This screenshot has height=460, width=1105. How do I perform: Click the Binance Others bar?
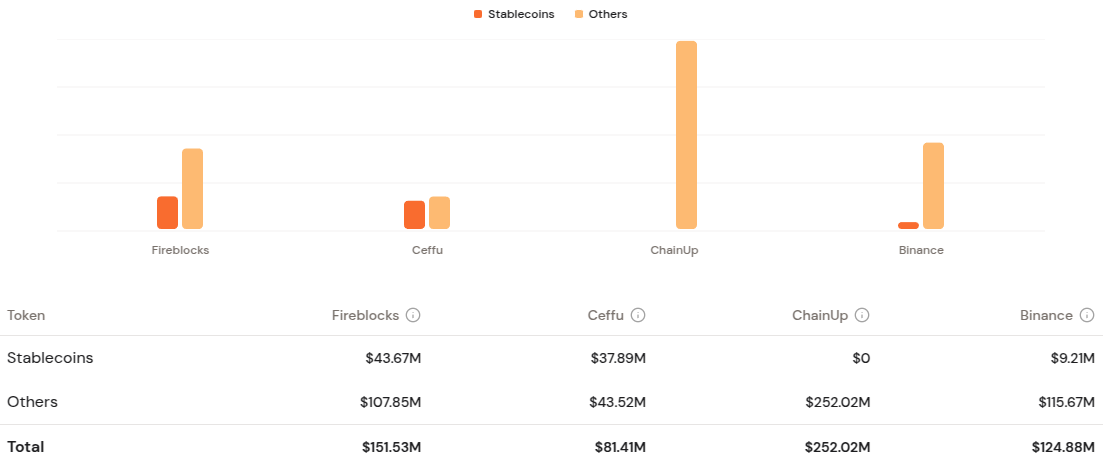coord(933,186)
